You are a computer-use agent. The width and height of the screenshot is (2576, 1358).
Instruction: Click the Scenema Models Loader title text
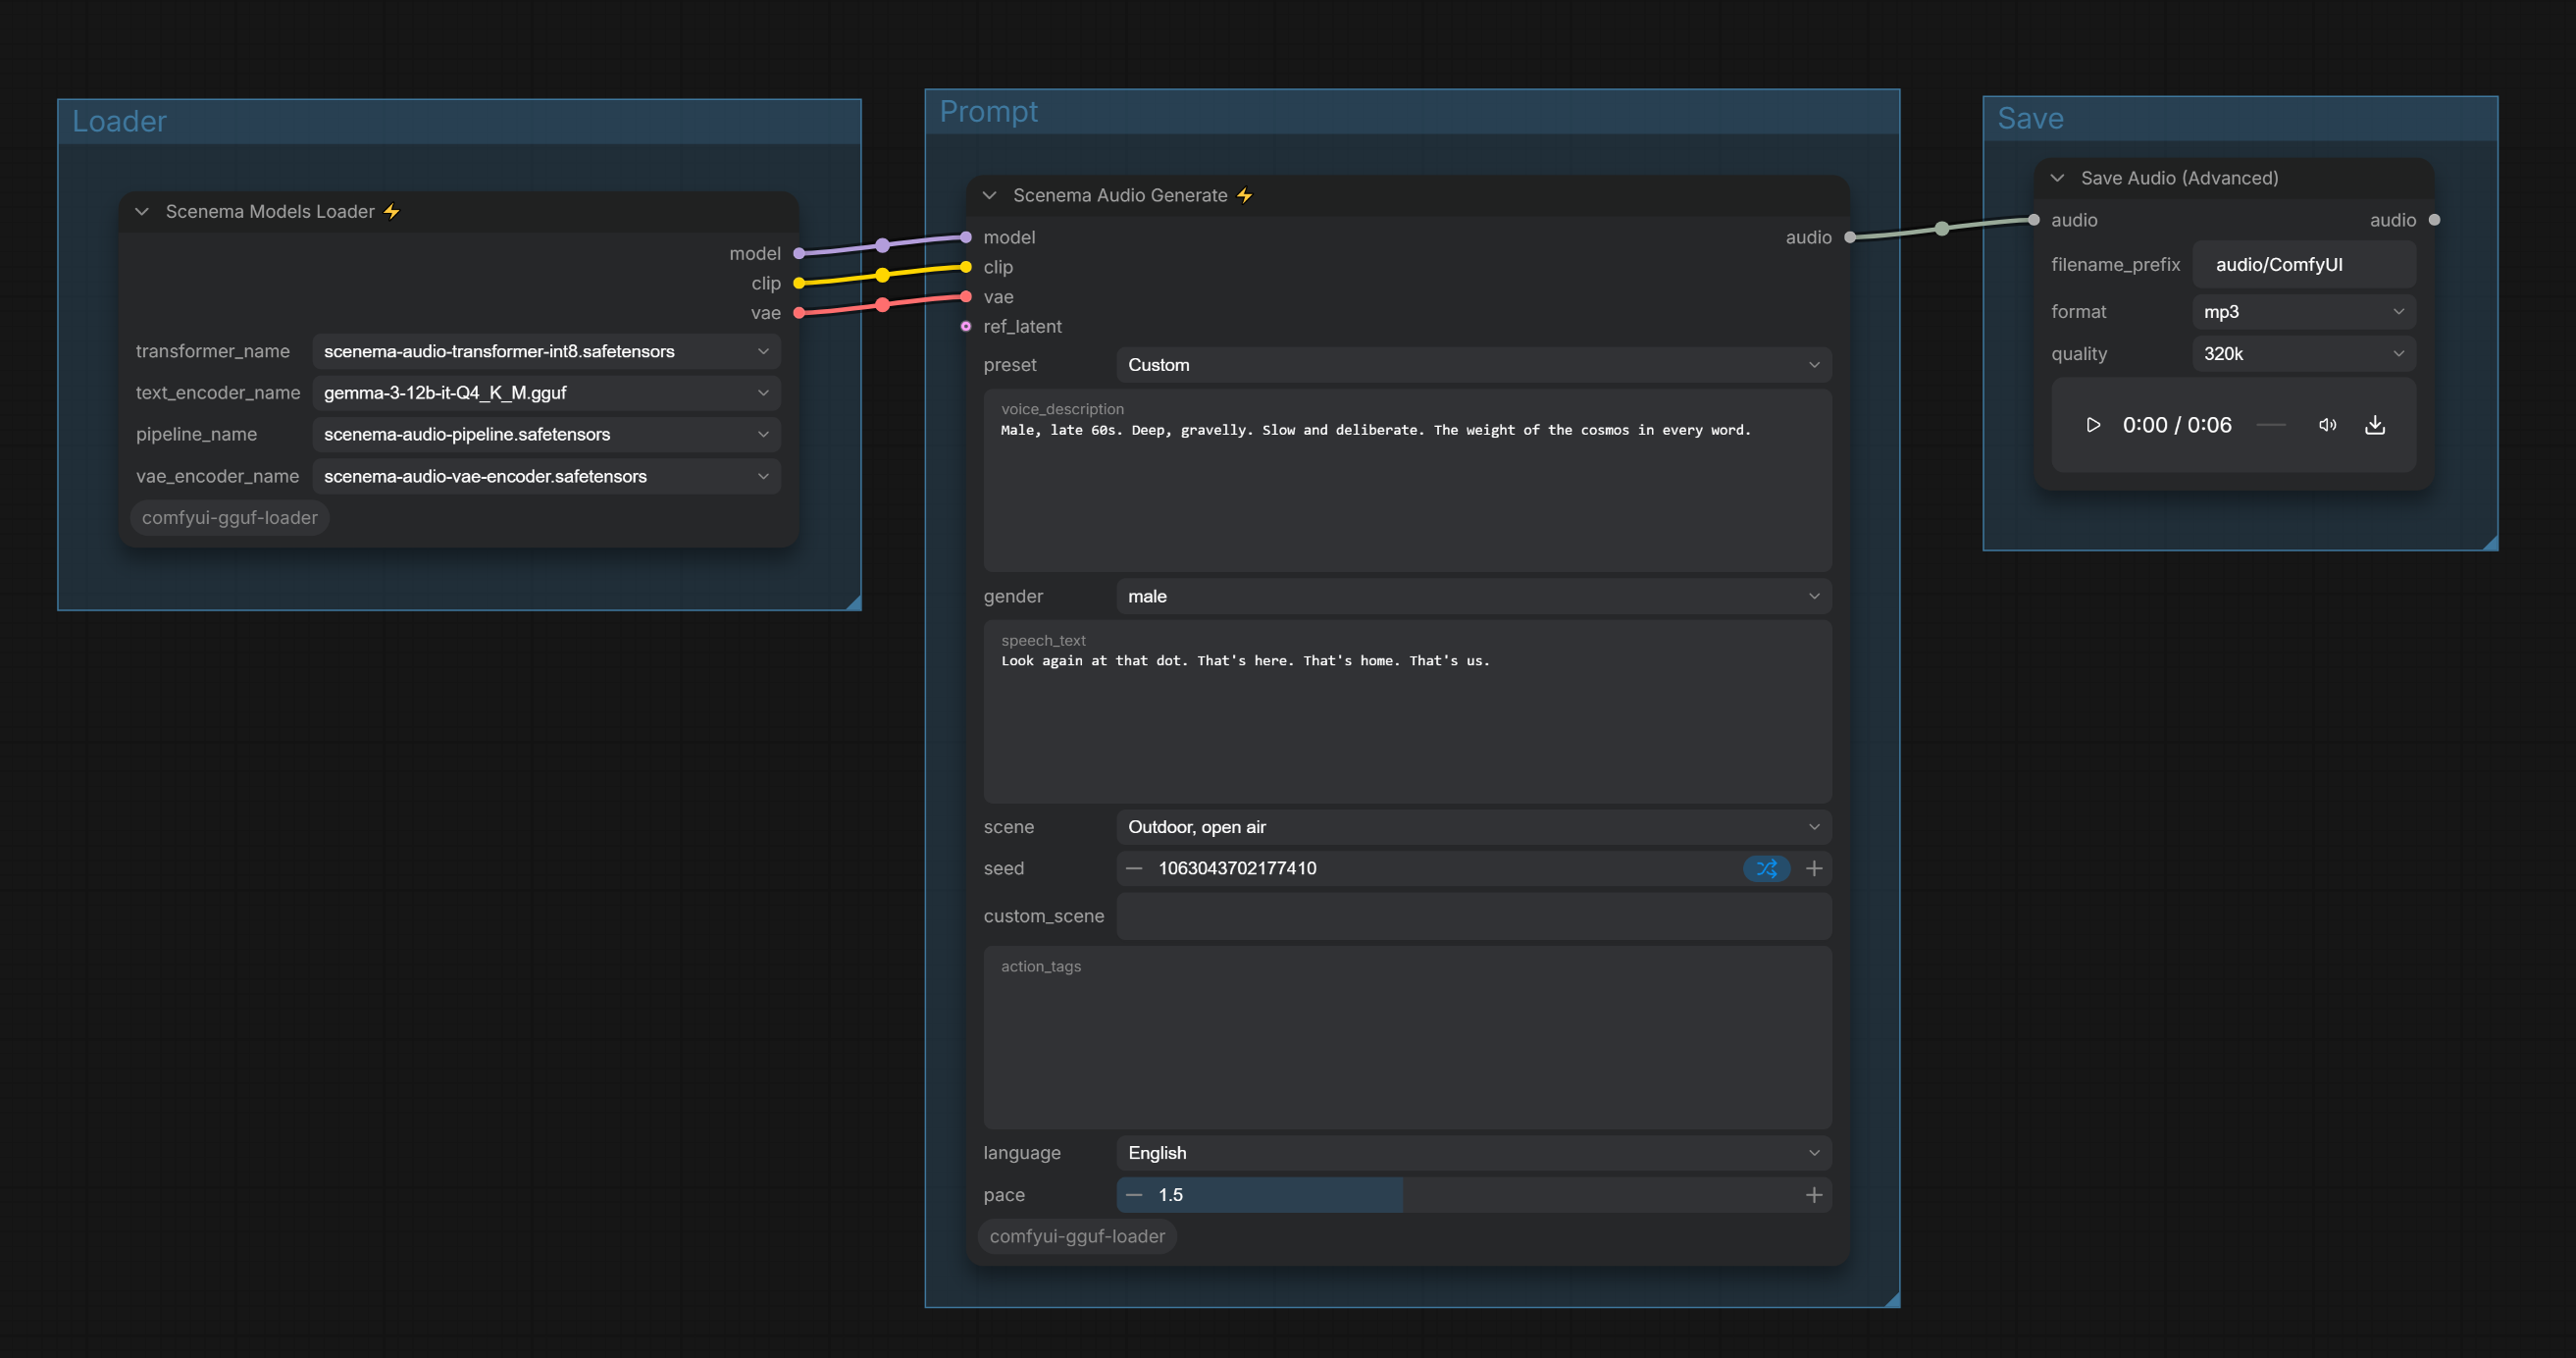tap(270, 211)
